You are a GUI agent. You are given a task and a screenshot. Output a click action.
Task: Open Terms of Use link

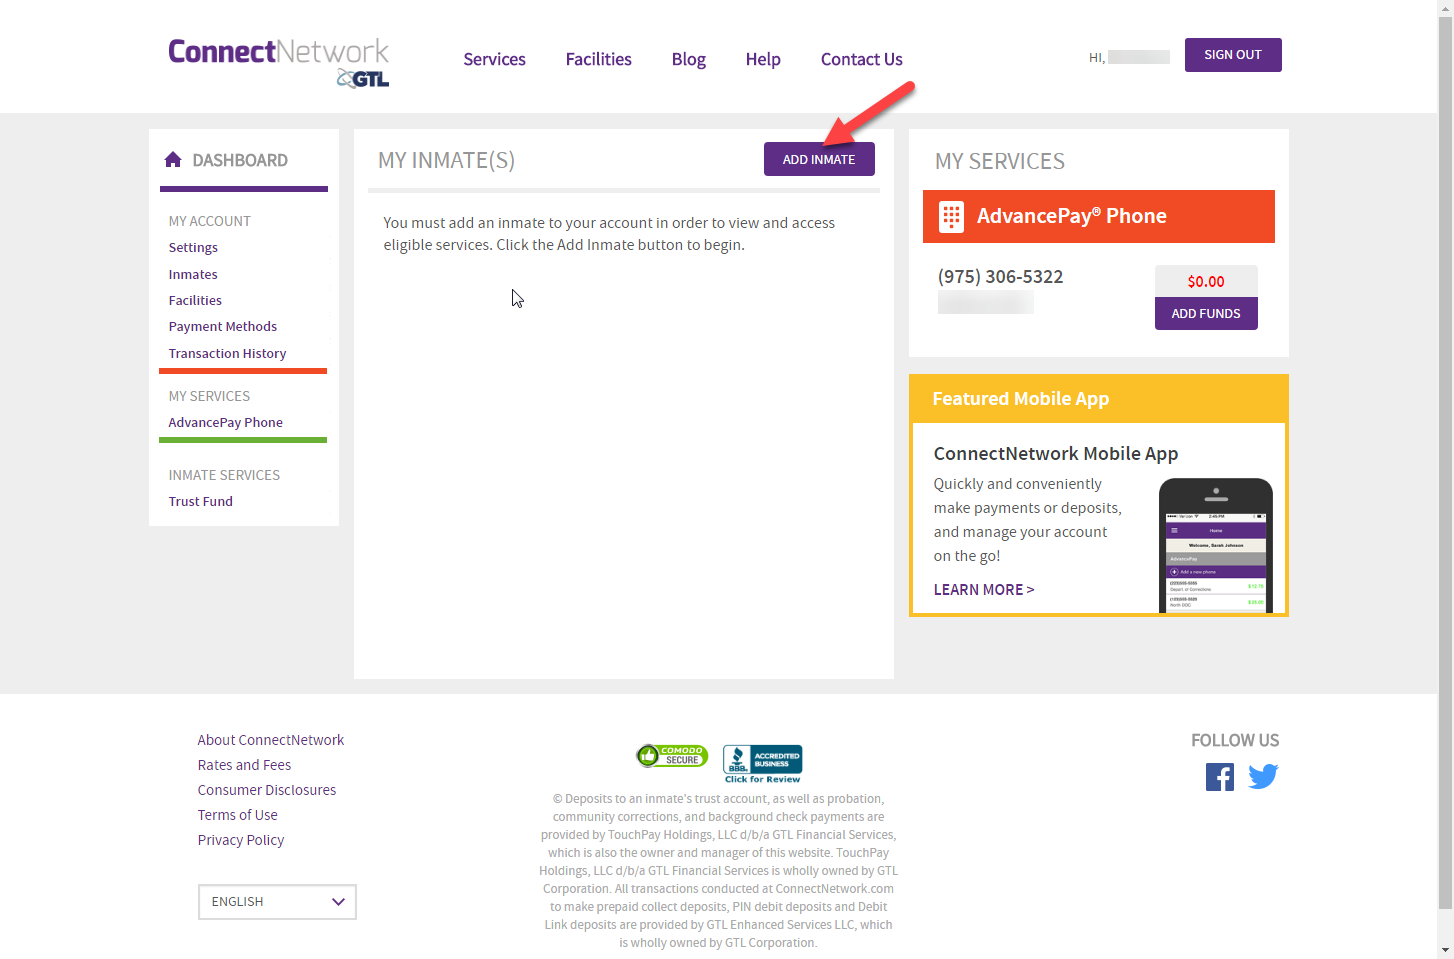pyautogui.click(x=238, y=815)
